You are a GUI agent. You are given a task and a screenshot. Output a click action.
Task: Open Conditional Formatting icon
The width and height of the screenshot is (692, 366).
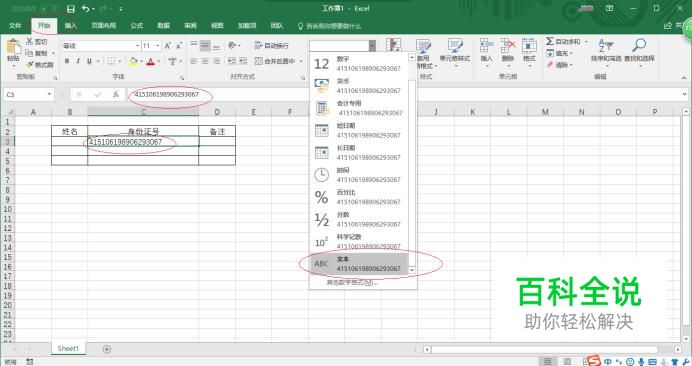point(394,46)
